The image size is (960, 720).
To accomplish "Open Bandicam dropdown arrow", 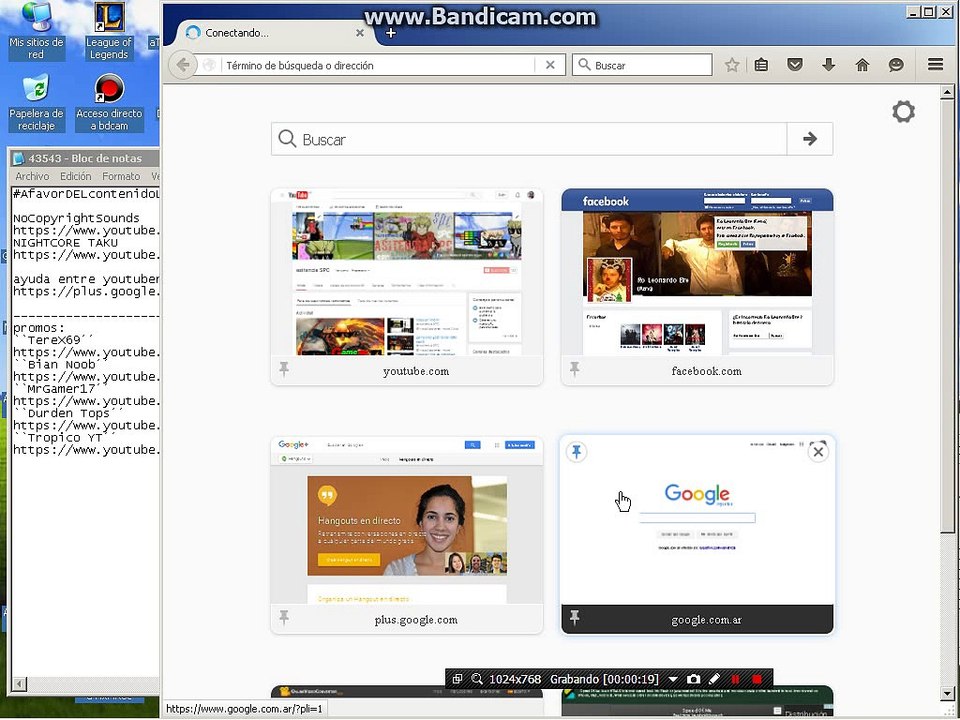I will (x=673, y=679).
